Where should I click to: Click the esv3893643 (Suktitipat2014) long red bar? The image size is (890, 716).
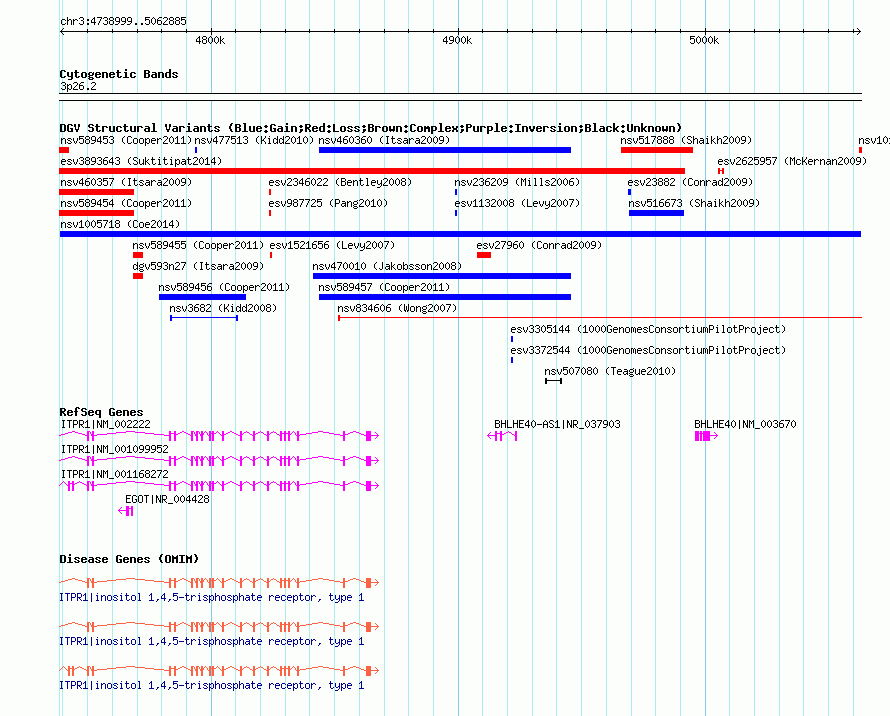(372, 171)
